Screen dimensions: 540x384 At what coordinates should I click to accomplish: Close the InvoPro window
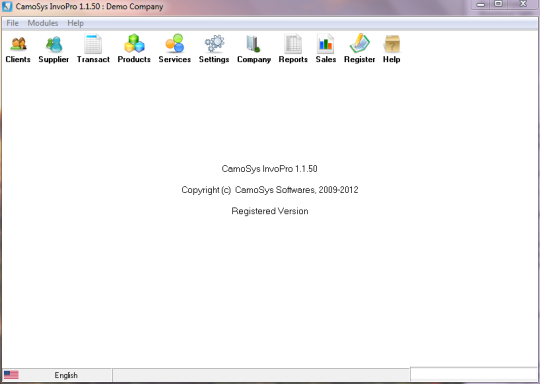(x=523, y=4)
